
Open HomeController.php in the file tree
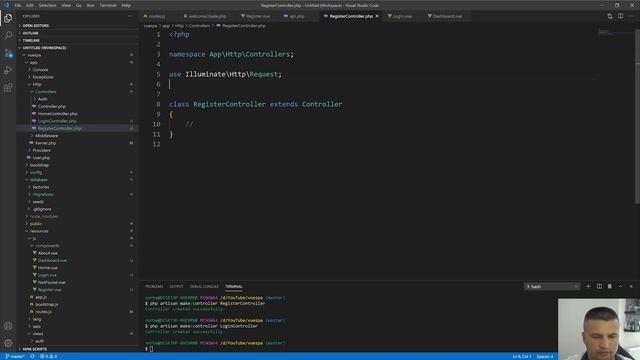click(57, 114)
